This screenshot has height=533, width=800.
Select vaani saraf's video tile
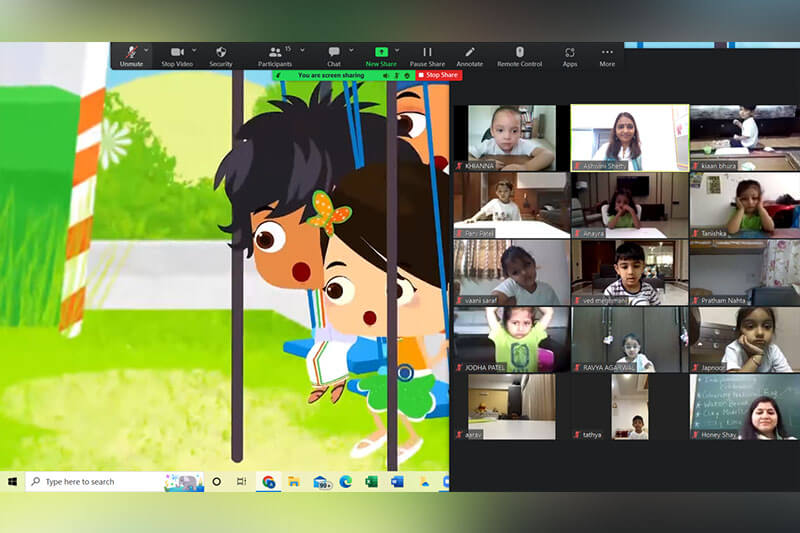tap(512, 272)
